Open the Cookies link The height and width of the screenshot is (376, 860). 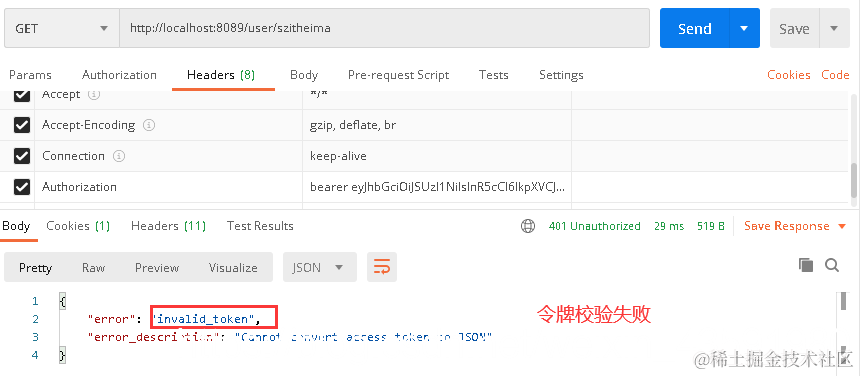click(x=789, y=75)
